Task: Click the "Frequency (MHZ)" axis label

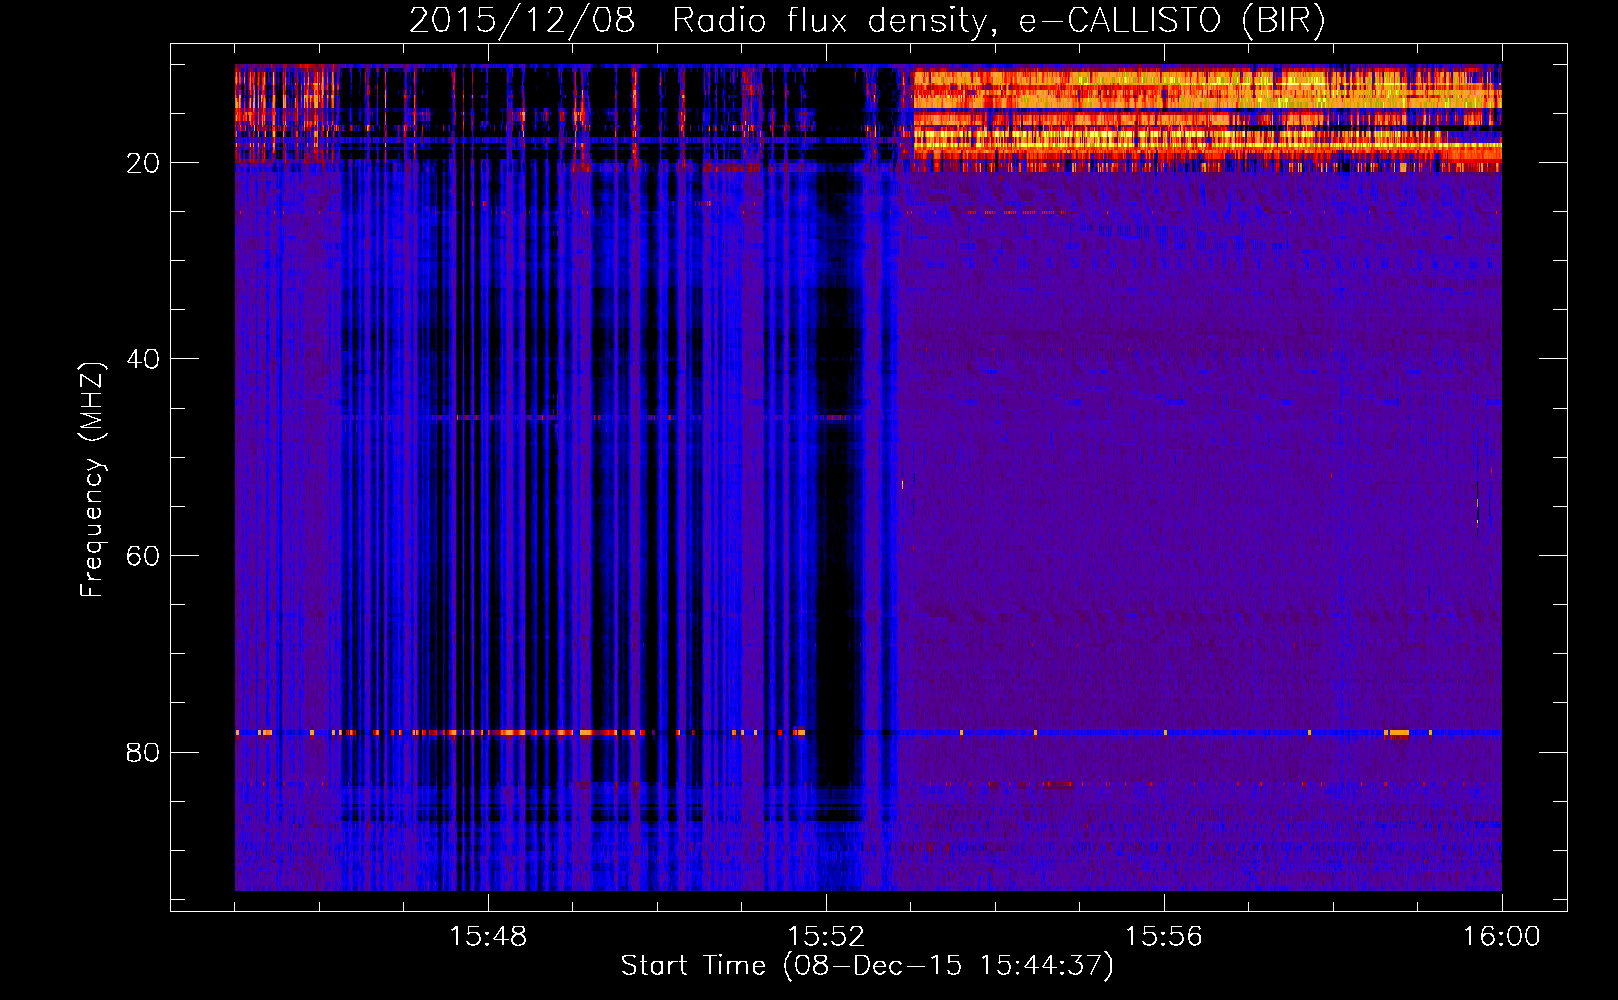Action: tap(91, 480)
